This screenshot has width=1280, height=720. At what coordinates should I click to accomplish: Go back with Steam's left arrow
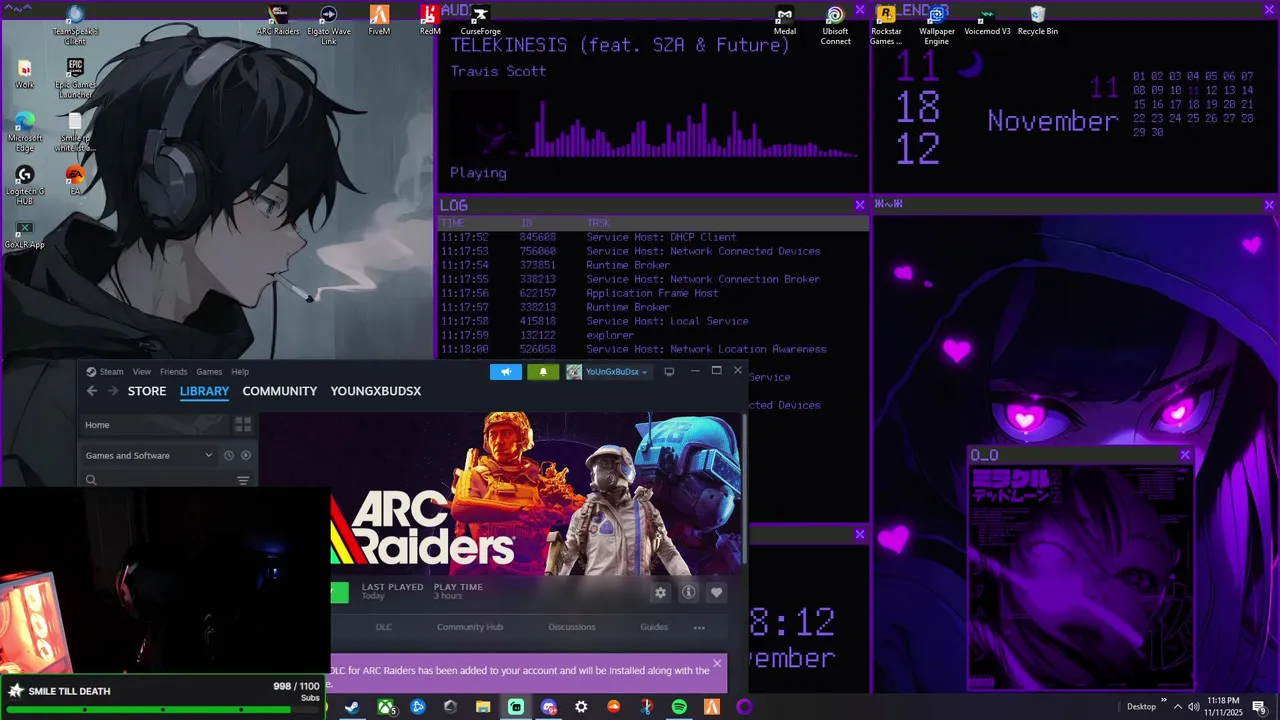92,391
